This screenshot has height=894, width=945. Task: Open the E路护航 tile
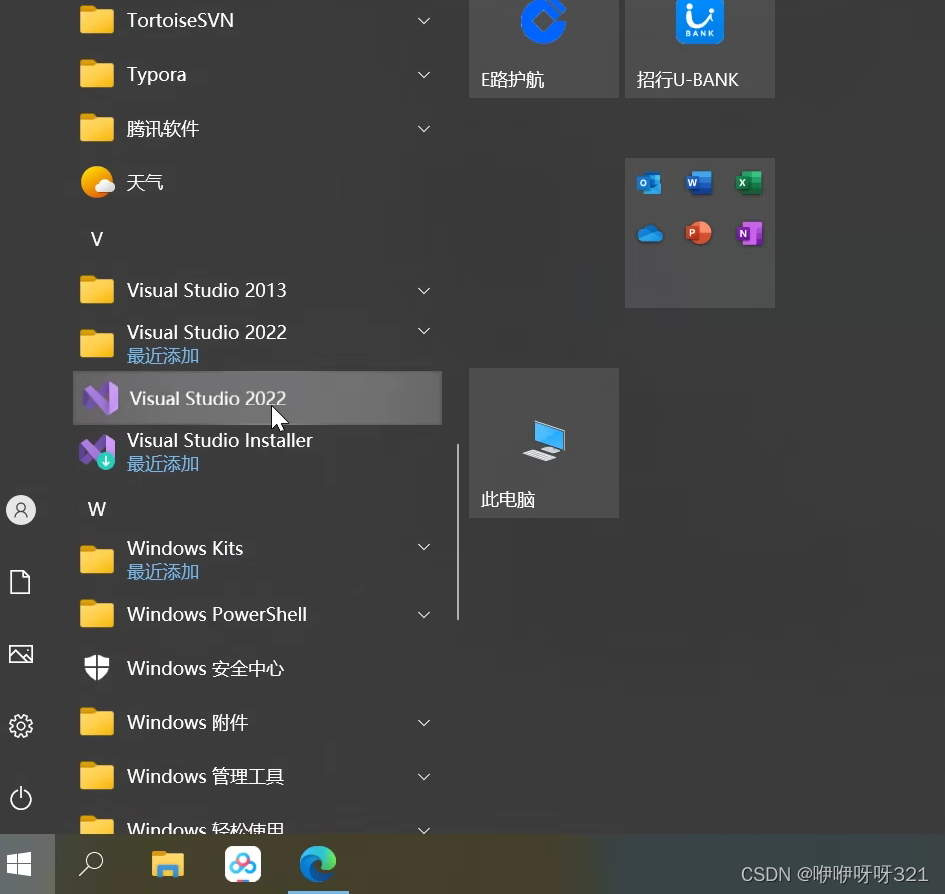point(544,48)
